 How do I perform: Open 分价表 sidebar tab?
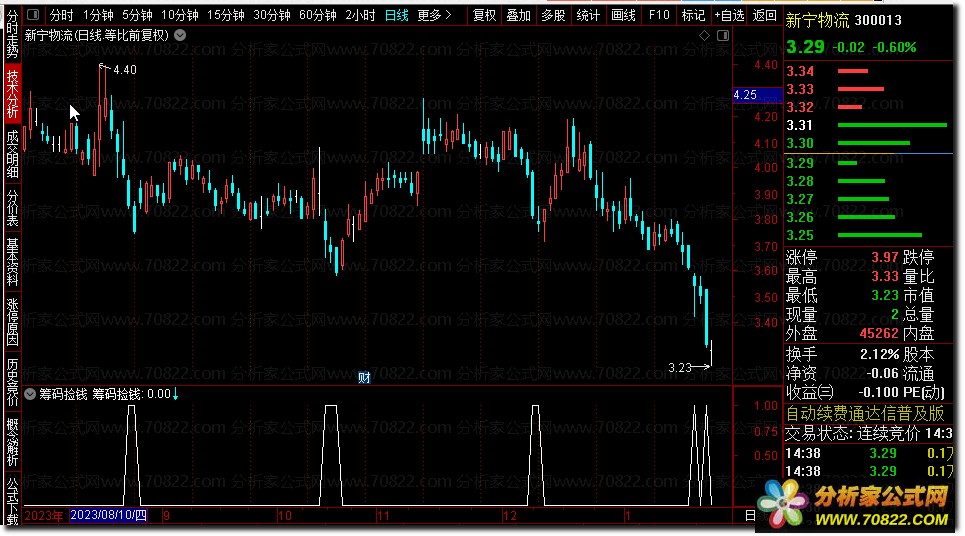(12, 208)
